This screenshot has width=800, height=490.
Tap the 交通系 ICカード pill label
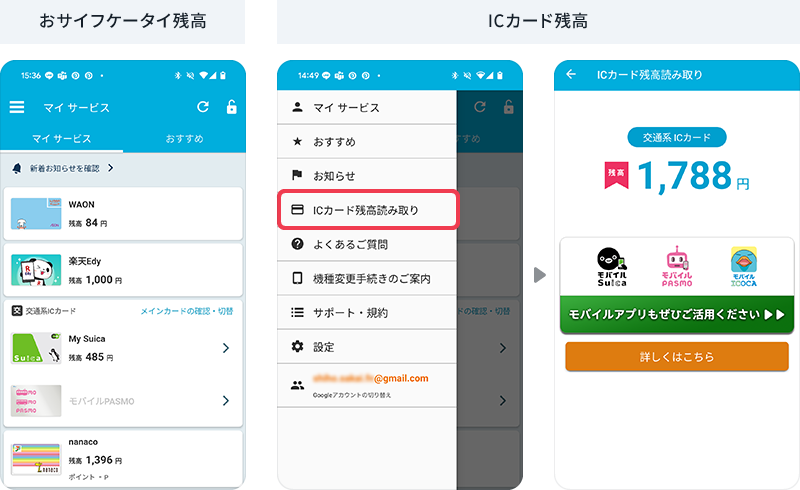tap(677, 137)
